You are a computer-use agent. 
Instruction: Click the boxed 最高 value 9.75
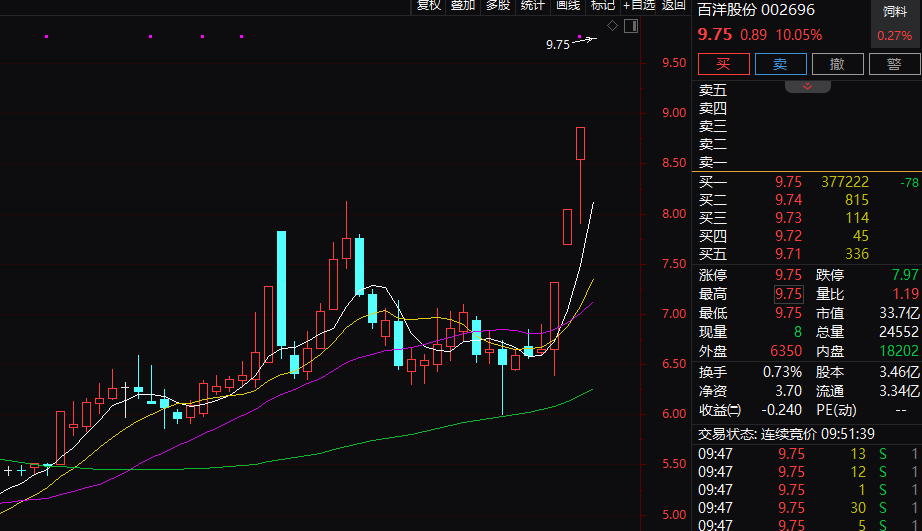[789, 294]
